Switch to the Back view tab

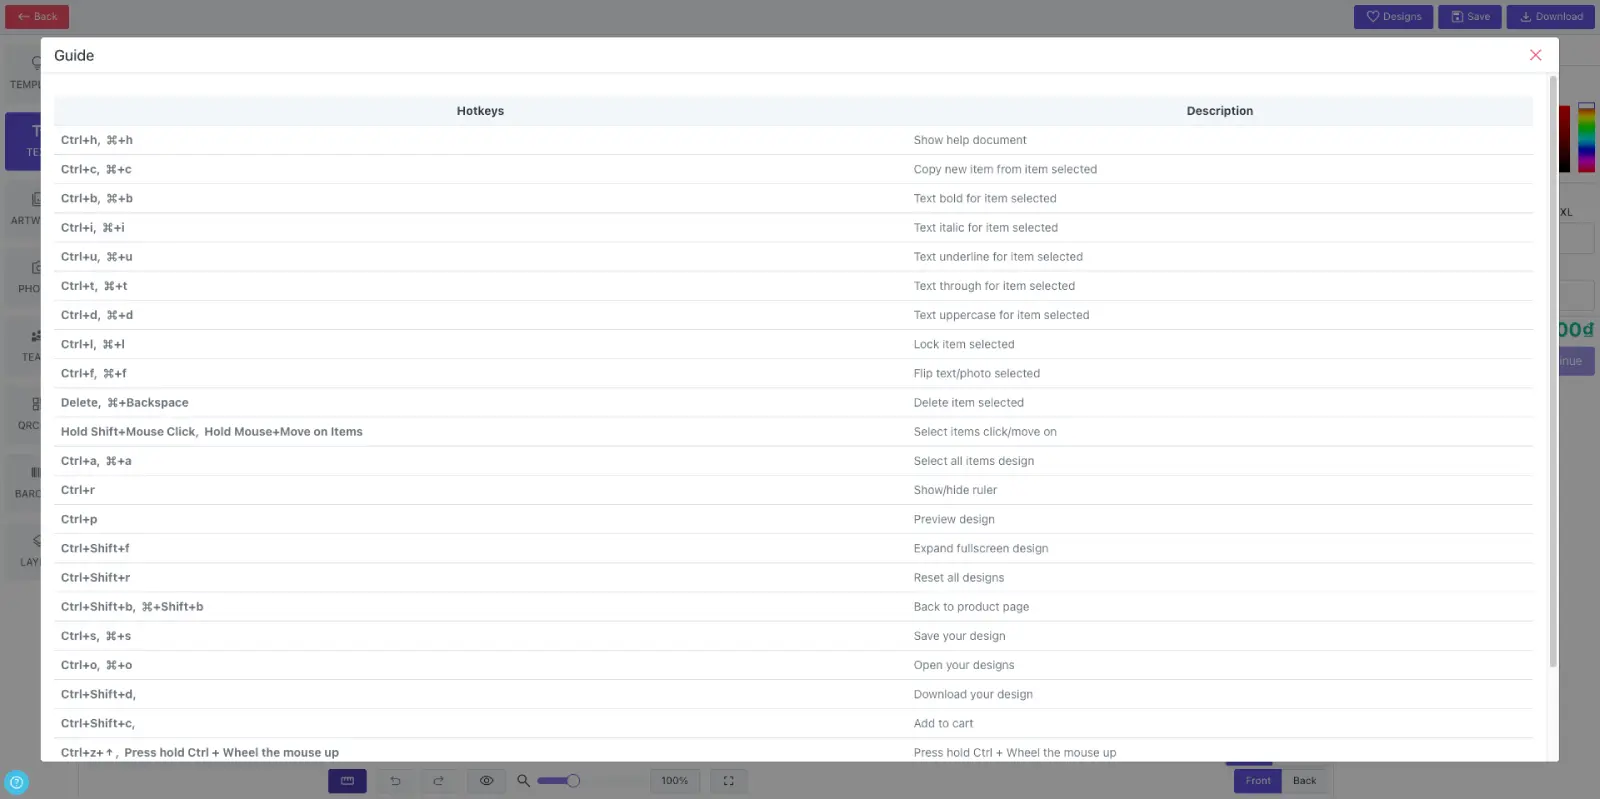[x=1305, y=781]
